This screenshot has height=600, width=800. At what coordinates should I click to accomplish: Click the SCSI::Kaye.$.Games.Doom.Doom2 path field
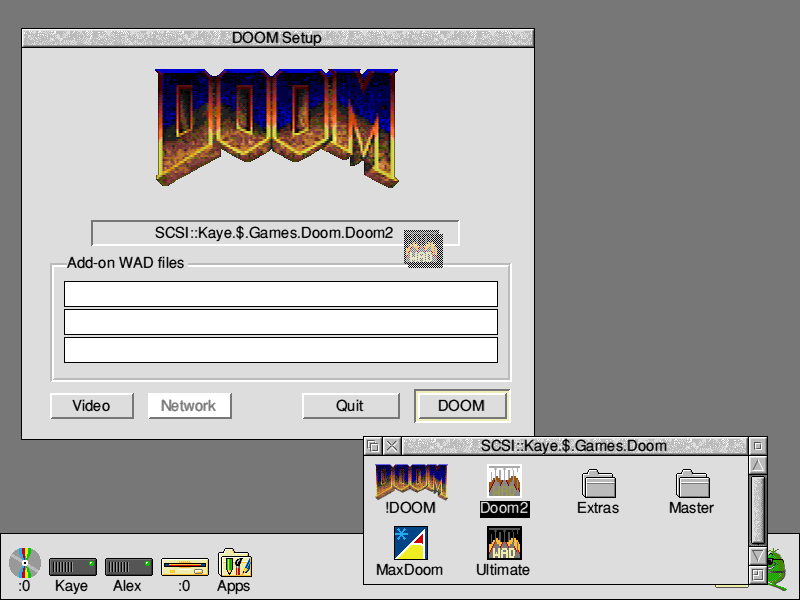coord(275,233)
